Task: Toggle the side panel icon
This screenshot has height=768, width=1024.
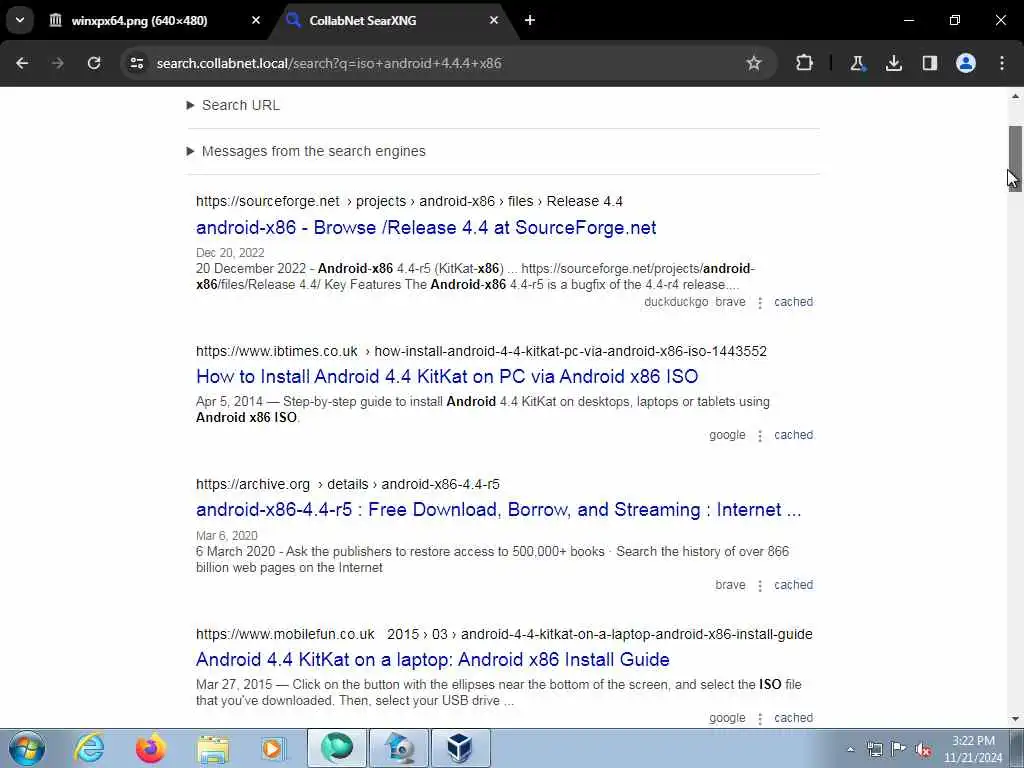Action: (x=930, y=63)
